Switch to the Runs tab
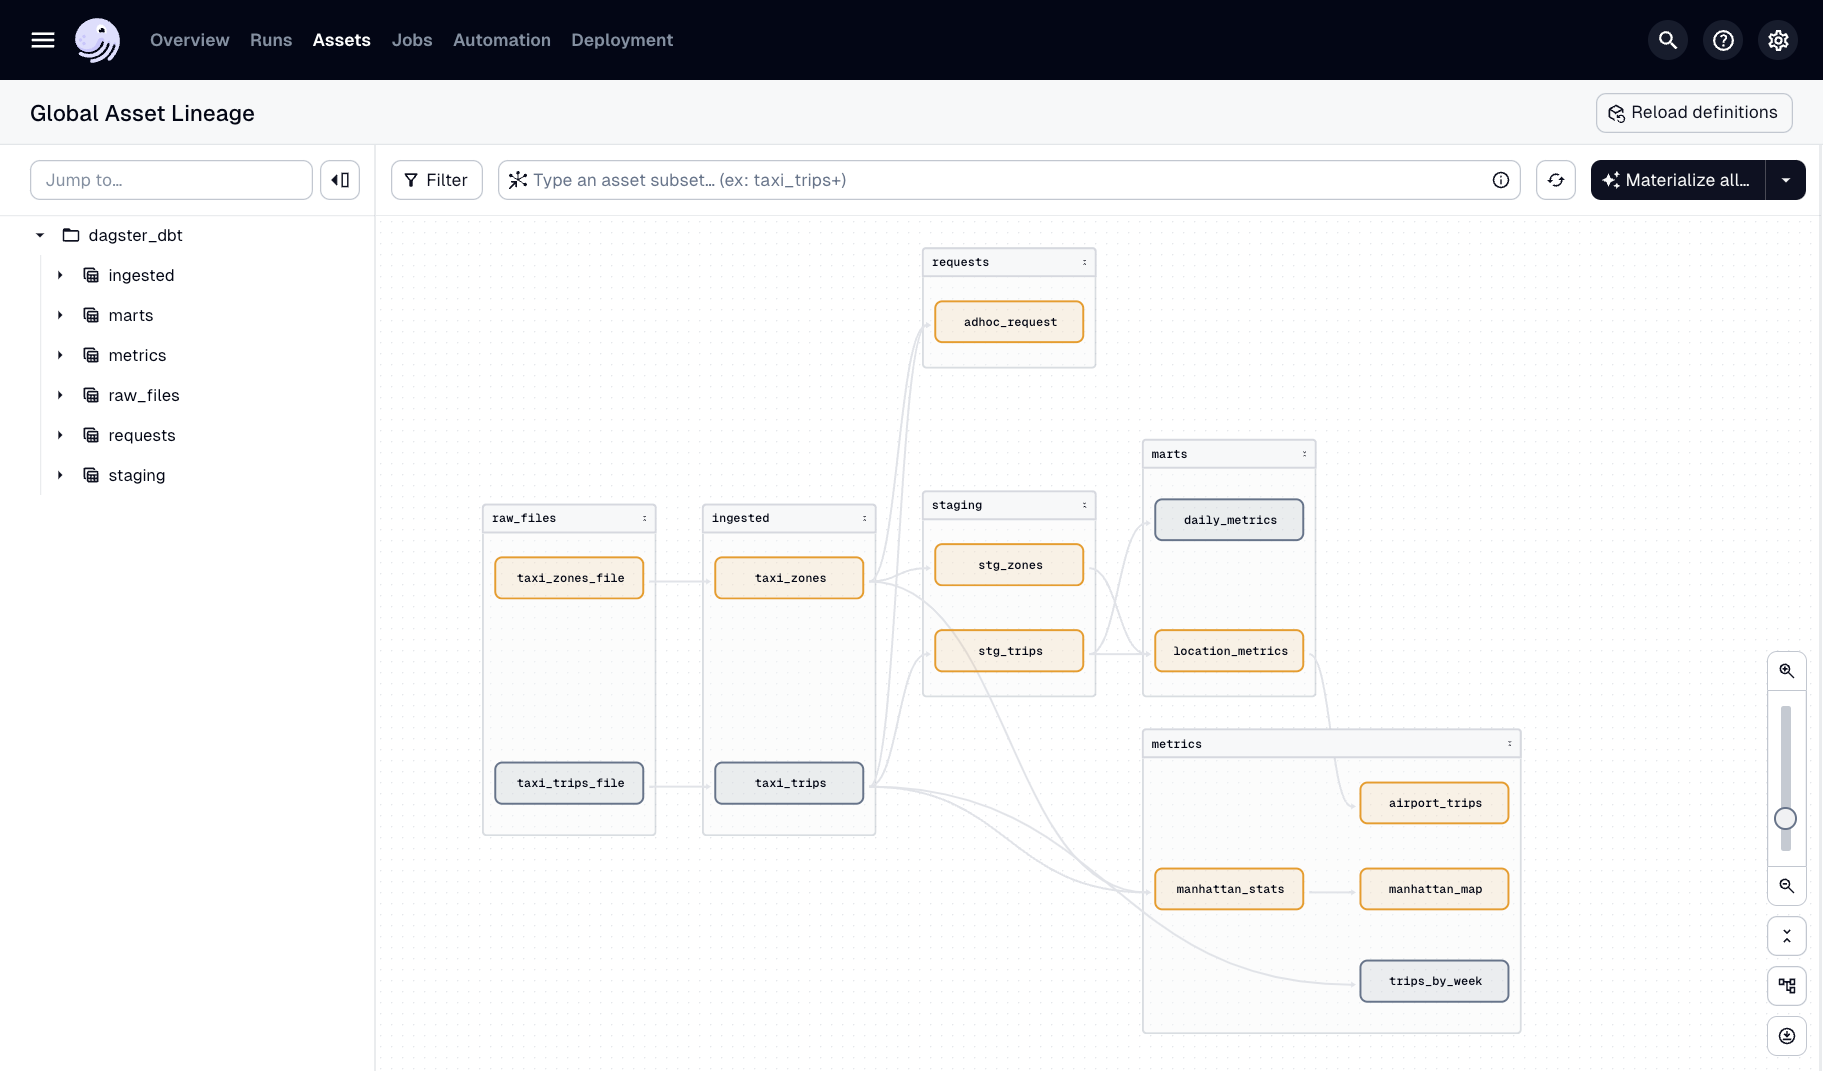 [x=270, y=40]
